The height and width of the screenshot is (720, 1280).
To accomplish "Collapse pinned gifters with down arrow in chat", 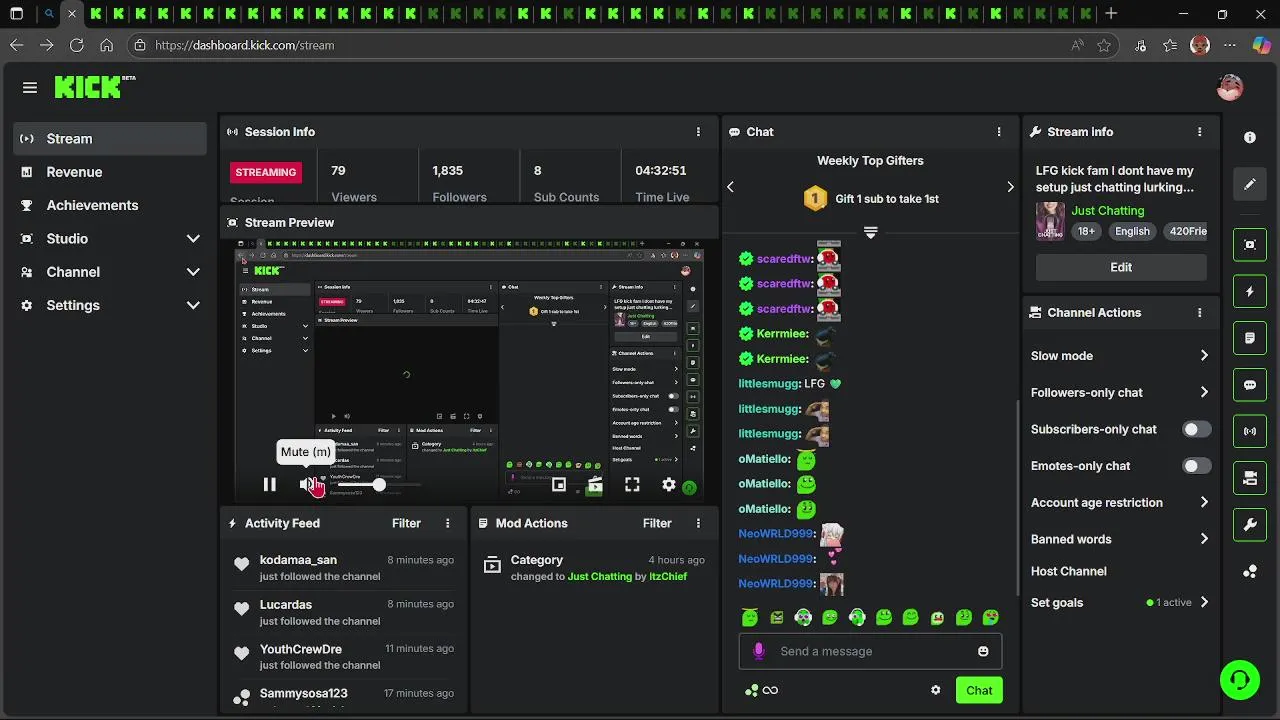I will pos(870,232).
